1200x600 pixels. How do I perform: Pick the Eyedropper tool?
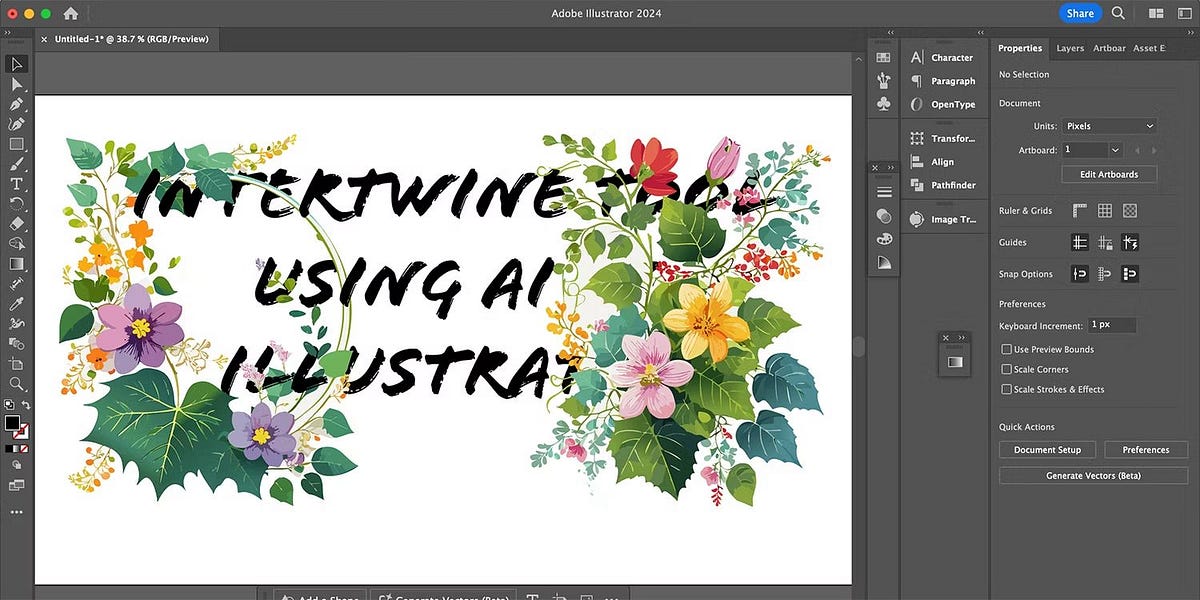point(16,304)
